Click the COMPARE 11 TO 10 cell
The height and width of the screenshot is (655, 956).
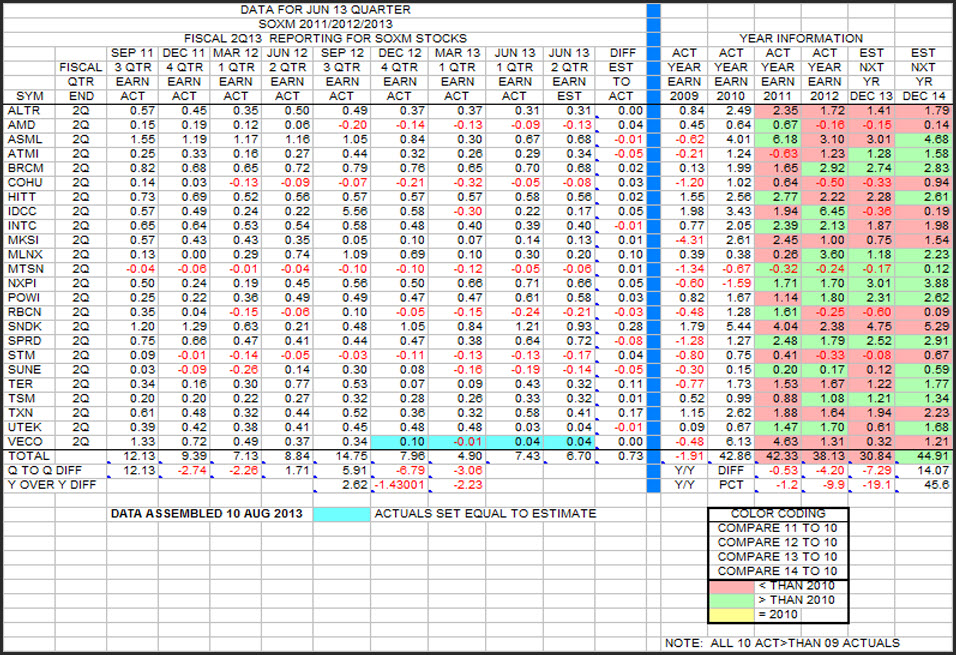[778, 528]
